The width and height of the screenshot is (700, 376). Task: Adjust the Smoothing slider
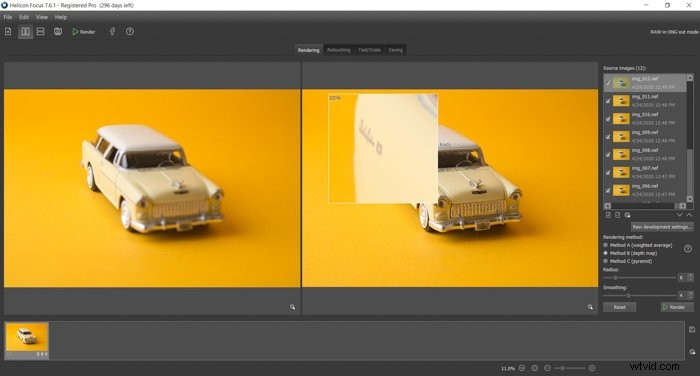pyautogui.click(x=629, y=296)
